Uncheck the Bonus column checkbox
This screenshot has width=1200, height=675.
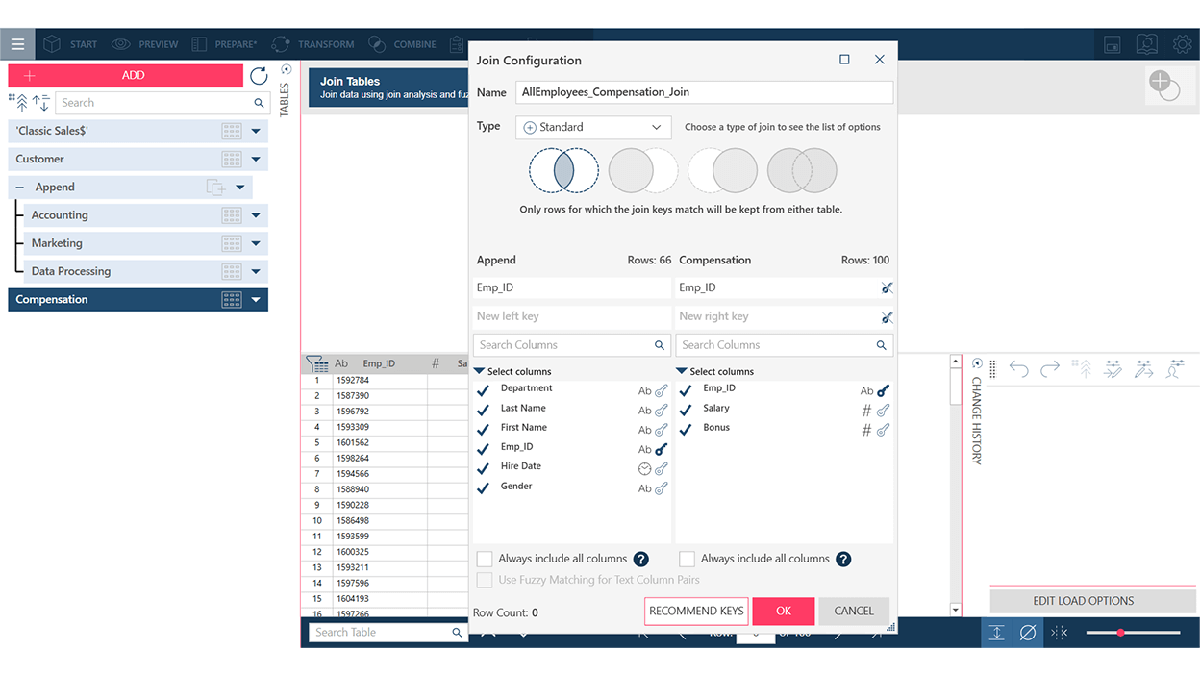click(685, 428)
